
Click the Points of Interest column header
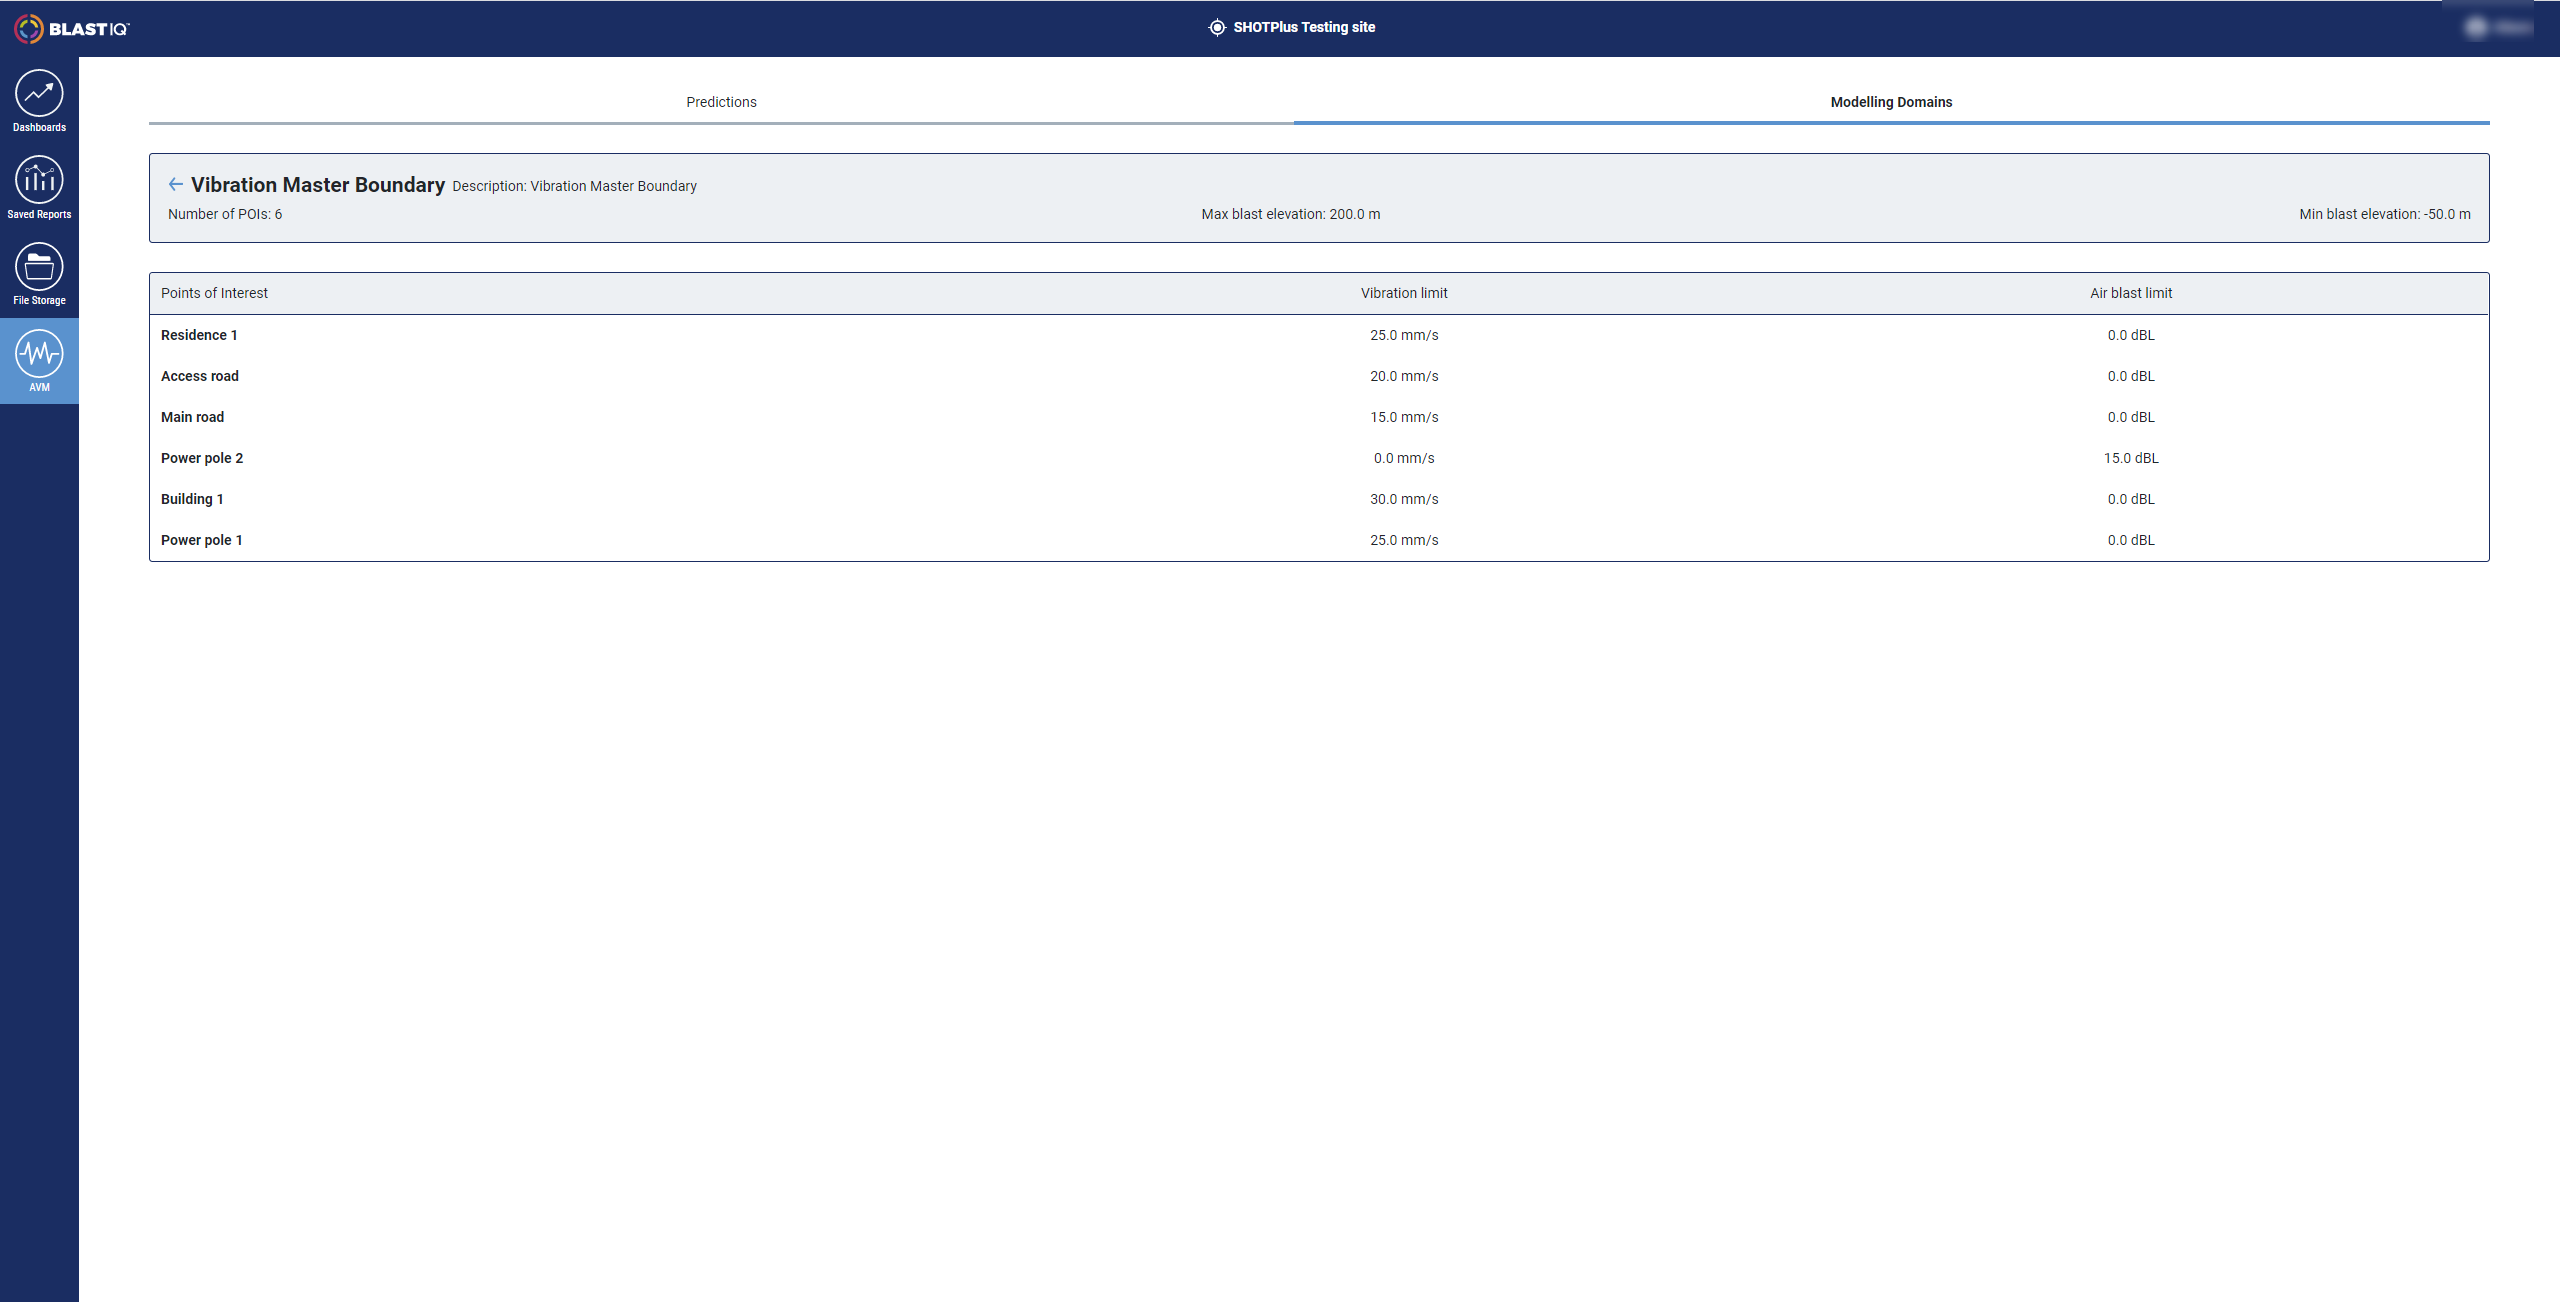(x=214, y=293)
